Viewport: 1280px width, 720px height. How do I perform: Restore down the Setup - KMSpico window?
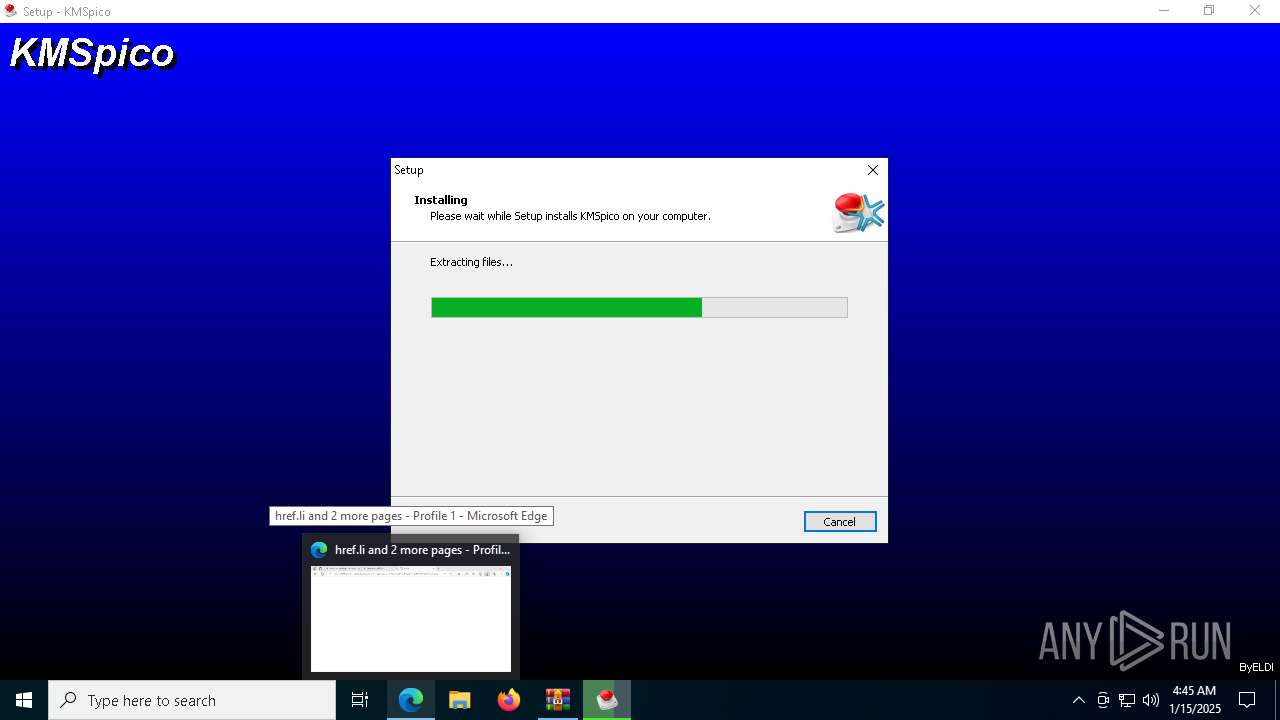[1209, 11]
